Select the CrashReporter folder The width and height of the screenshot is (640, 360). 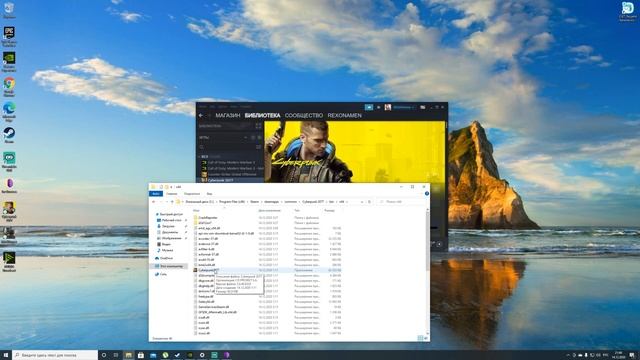[207, 218]
